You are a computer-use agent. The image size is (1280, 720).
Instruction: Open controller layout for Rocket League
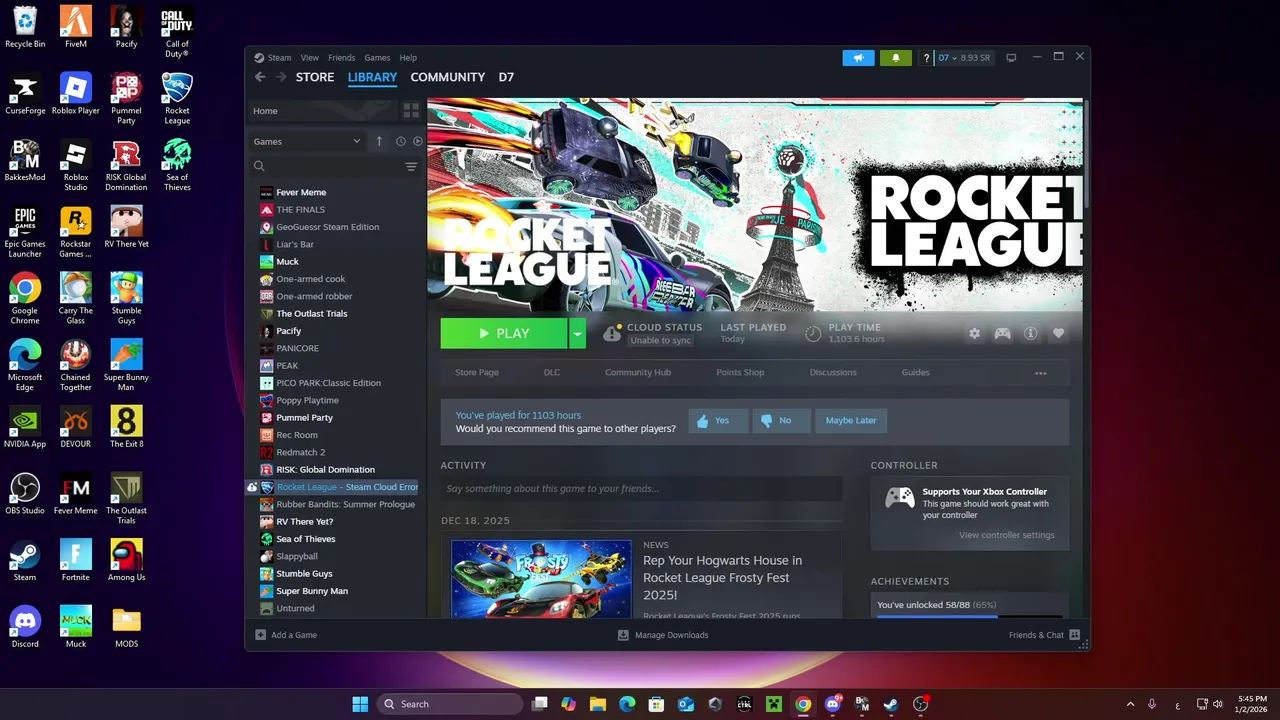tap(1002, 333)
